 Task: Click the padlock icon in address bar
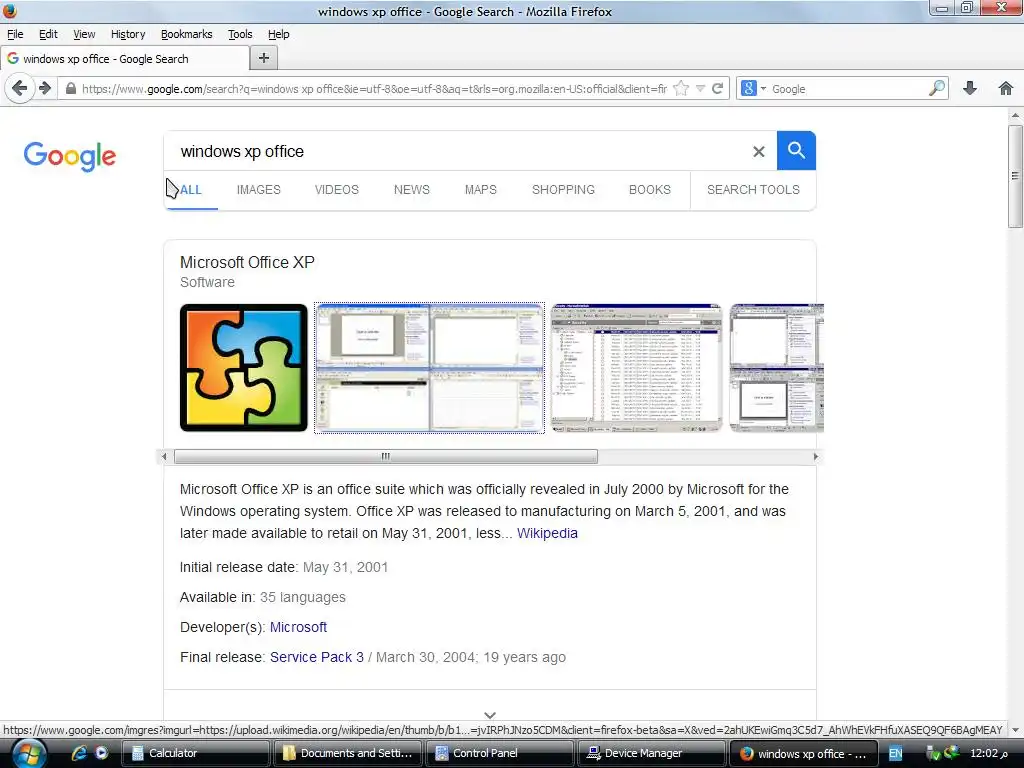[71, 88]
